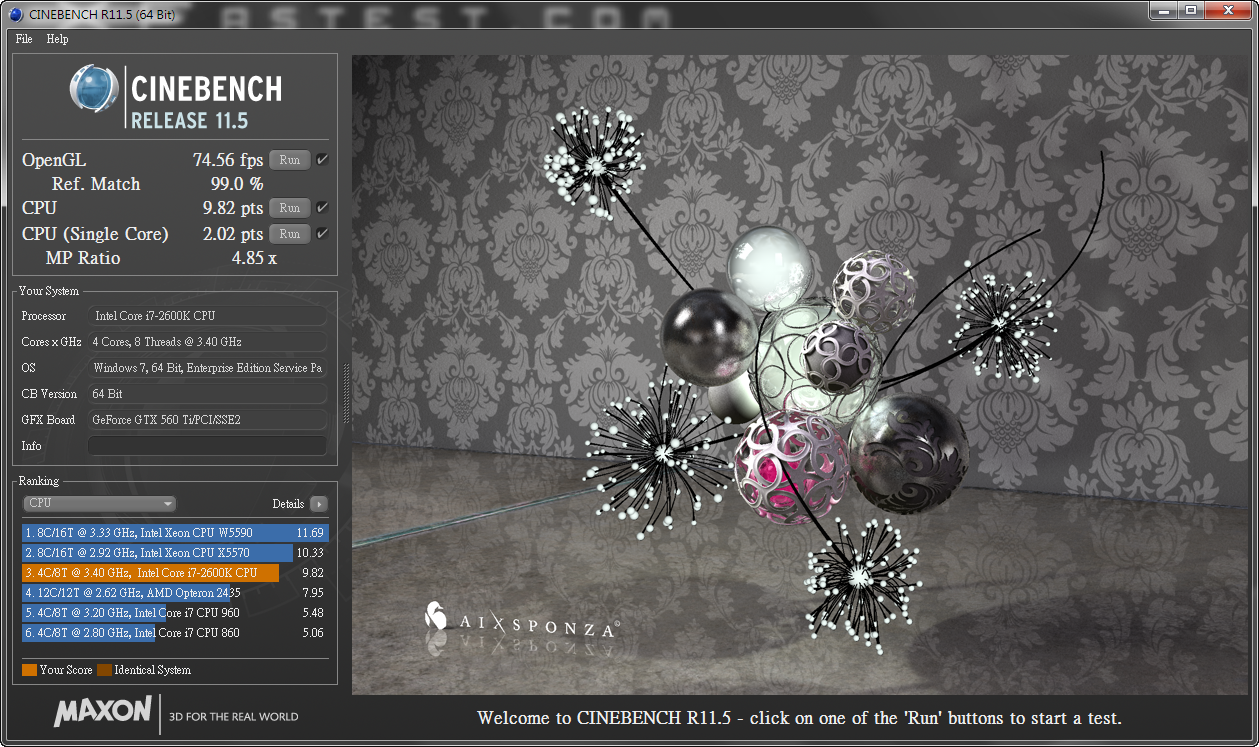Click the Details arrow button in Ranking
The image size is (1259, 747).
[x=319, y=504]
